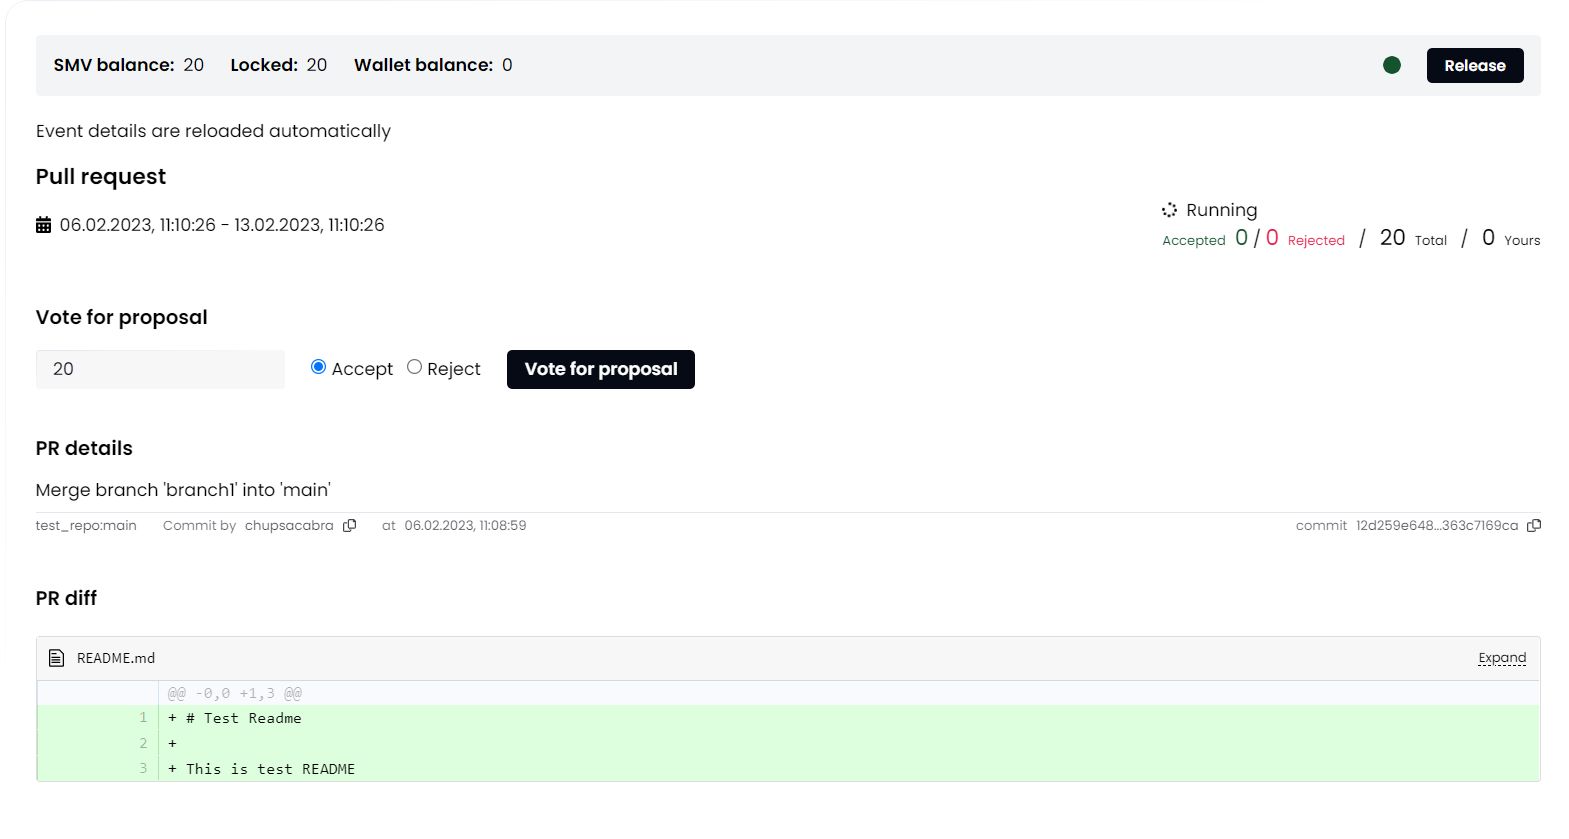The height and width of the screenshot is (839, 1569).
Task: Expand the README.md diff
Action: point(1501,658)
